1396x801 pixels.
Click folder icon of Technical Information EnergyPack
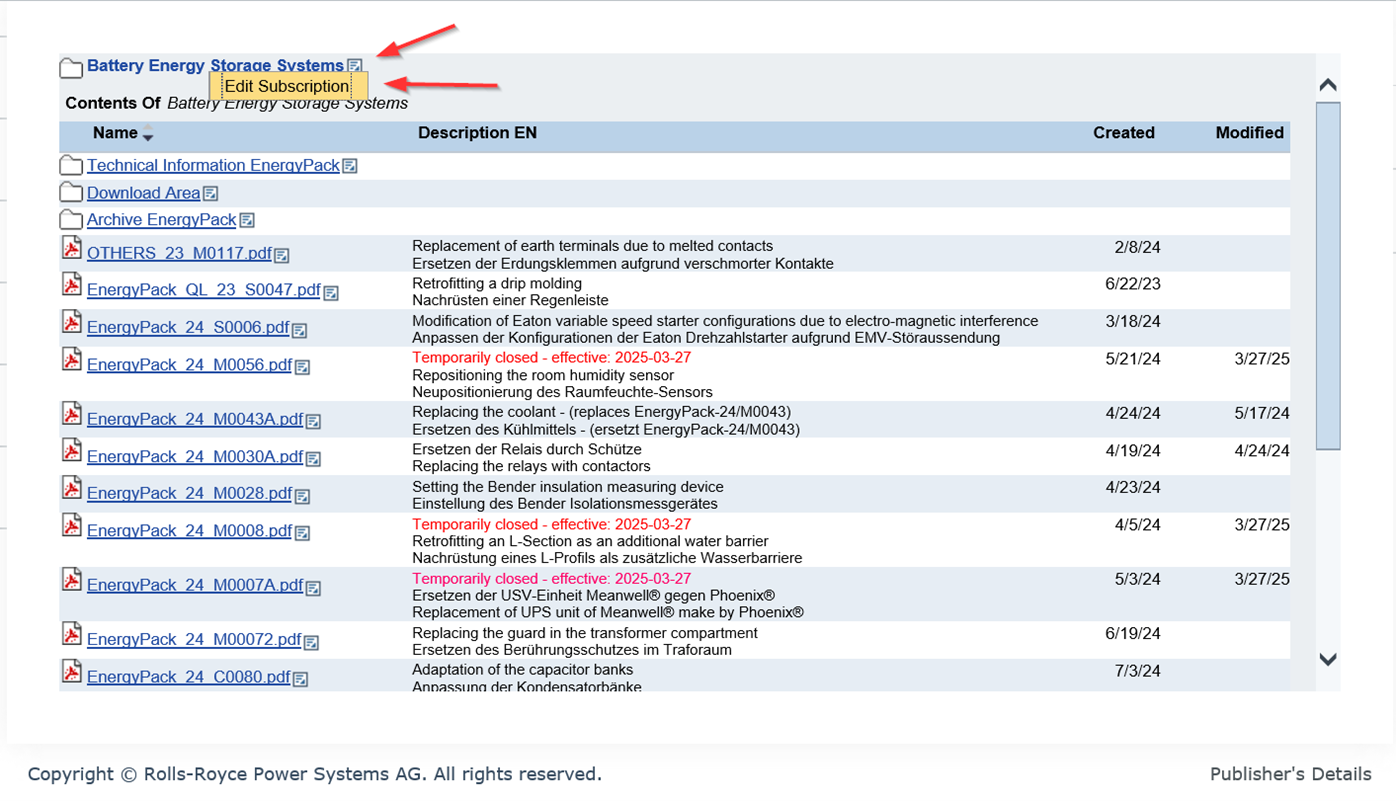pos(71,165)
